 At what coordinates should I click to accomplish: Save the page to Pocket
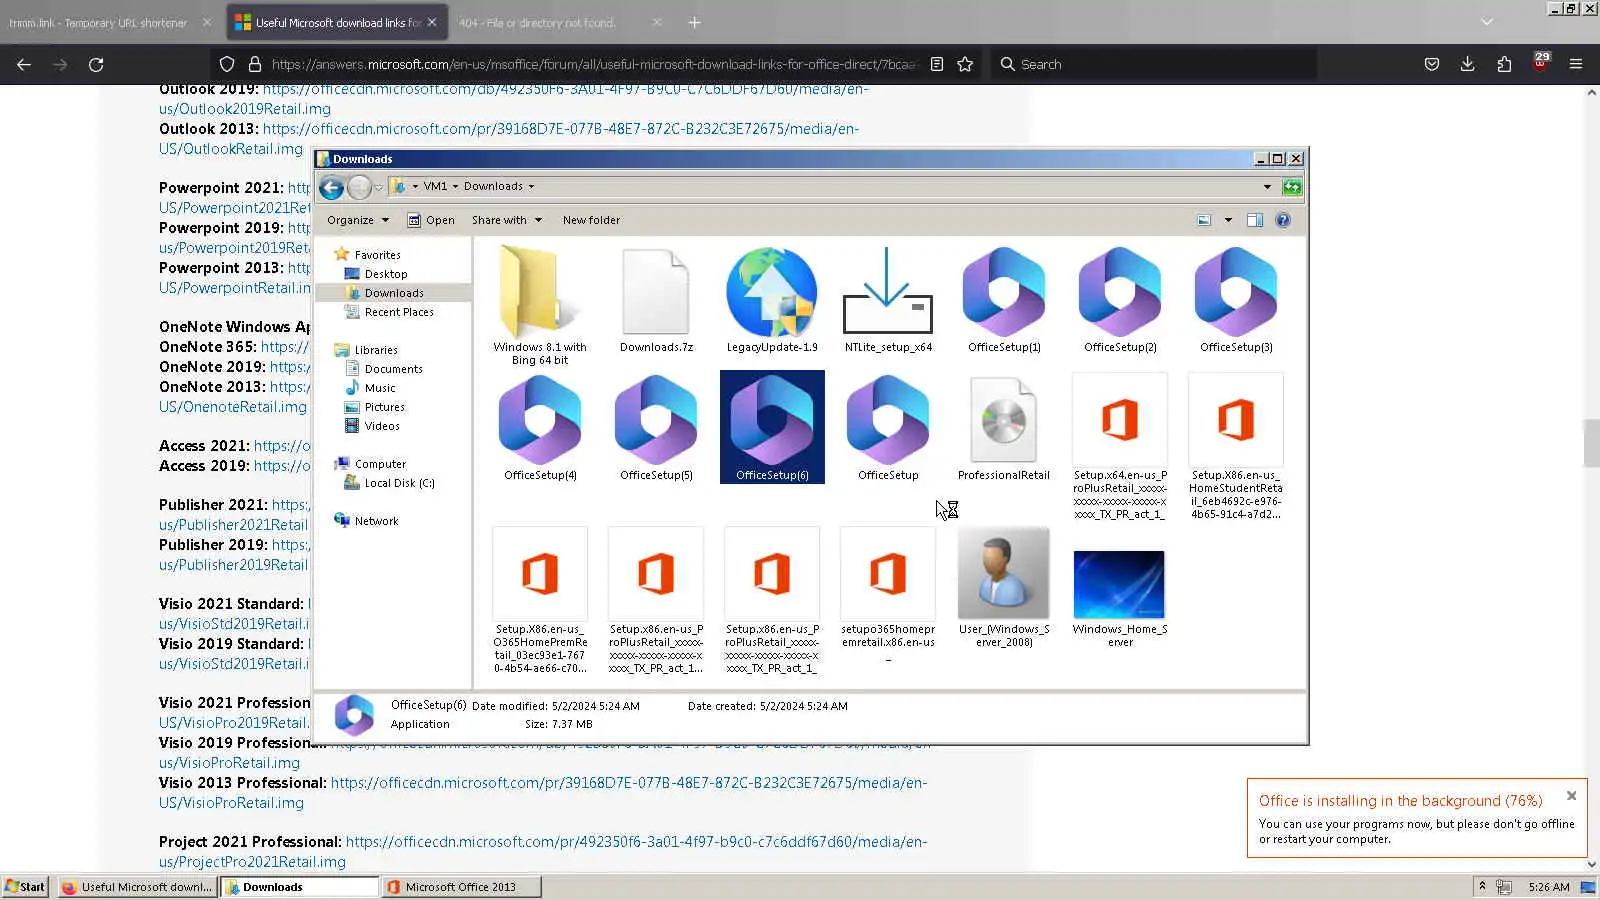click(1432, 64)
